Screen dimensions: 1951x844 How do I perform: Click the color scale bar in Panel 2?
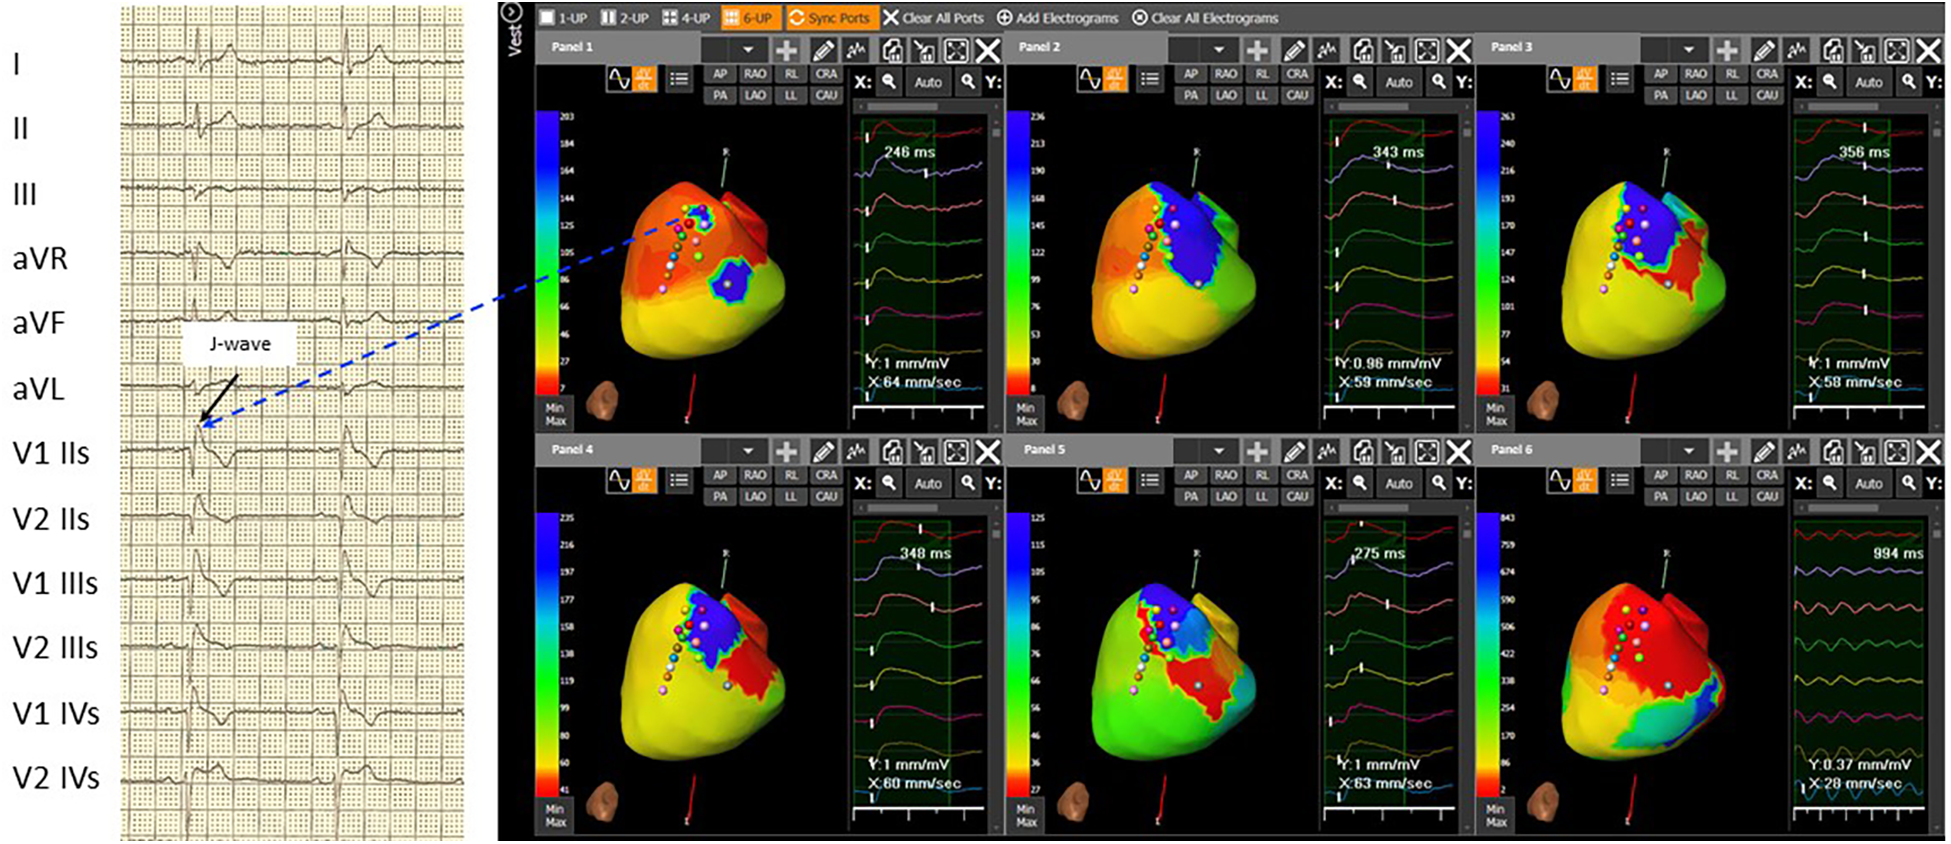[x=1017, y=252]
